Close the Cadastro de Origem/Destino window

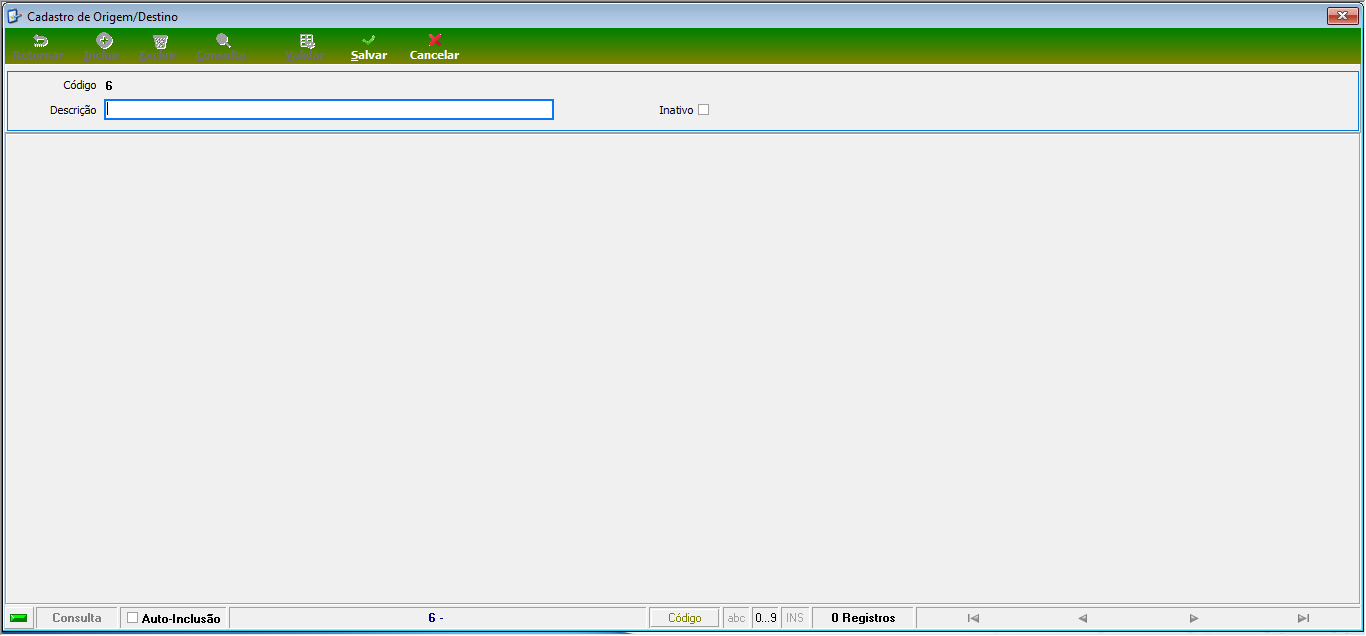(1341, 16)
